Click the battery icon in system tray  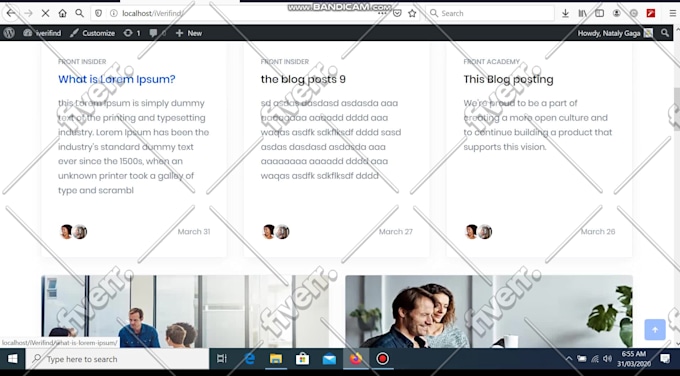[x=582, y=359]
